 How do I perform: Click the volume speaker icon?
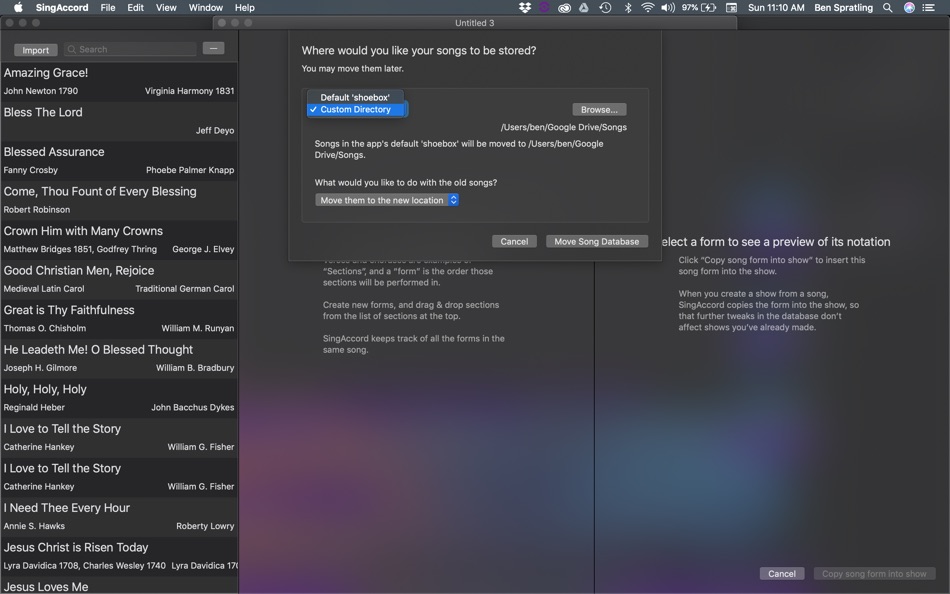(x=668, y=7)
